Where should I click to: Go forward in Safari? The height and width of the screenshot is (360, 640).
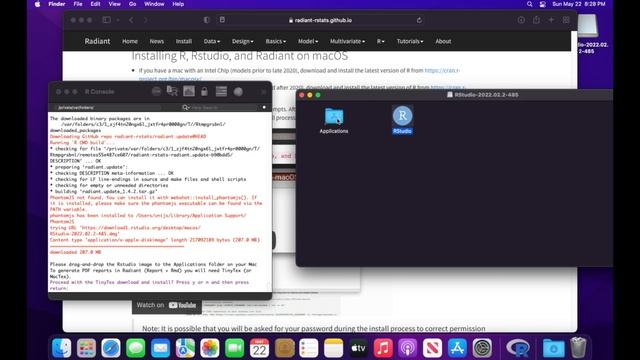(146, 20)
